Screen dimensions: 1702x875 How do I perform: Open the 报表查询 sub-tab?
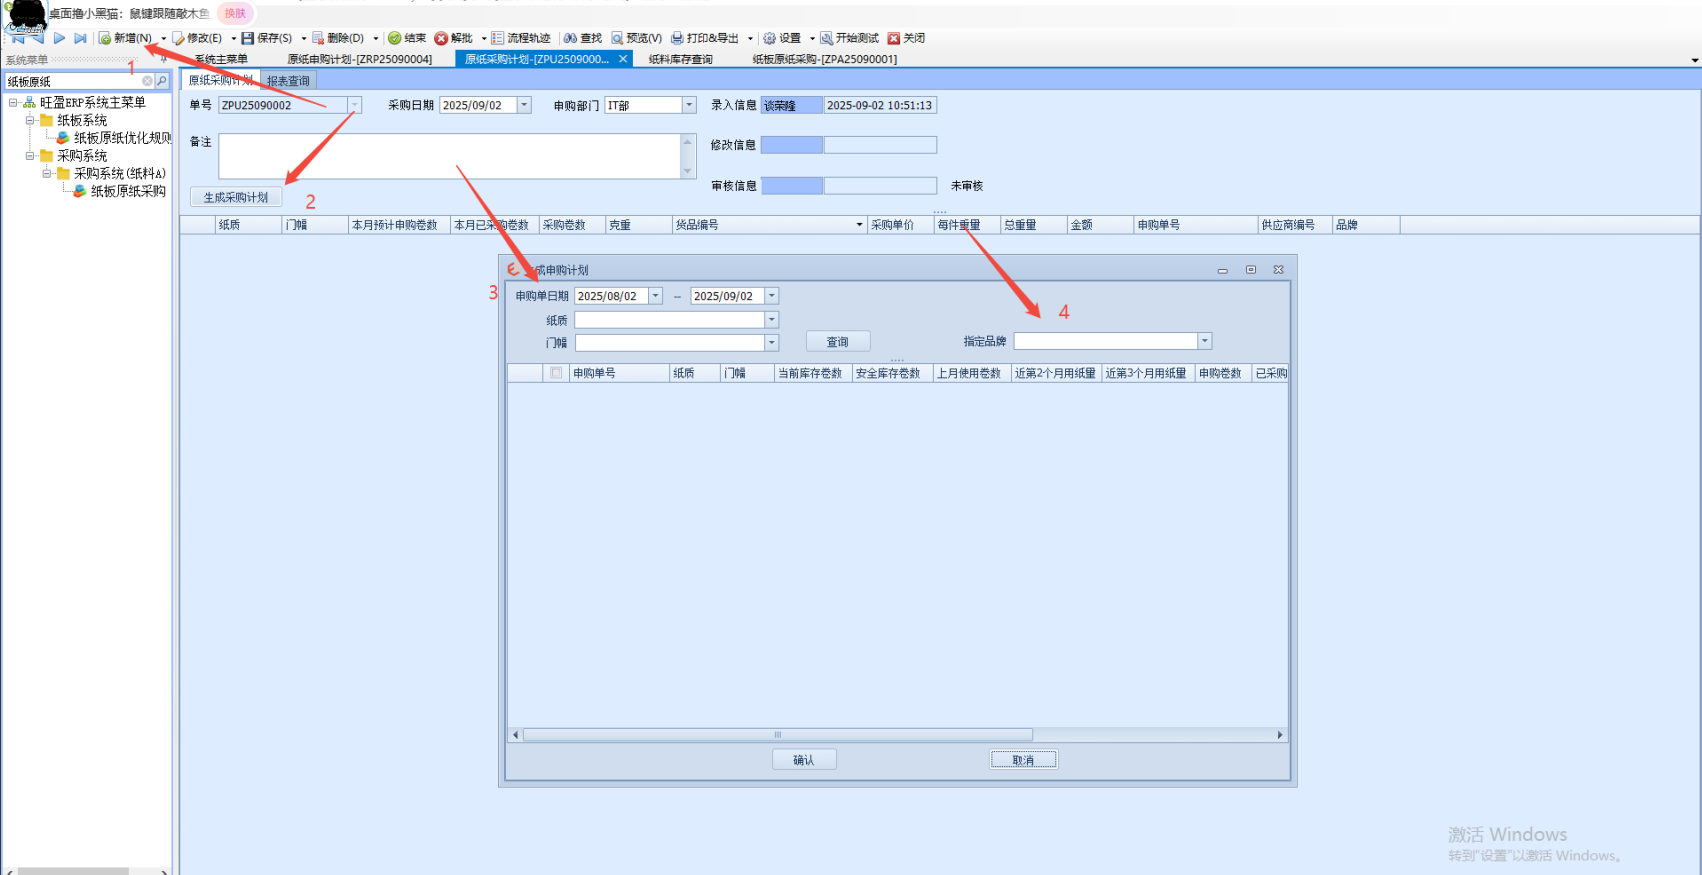(288, 81)
